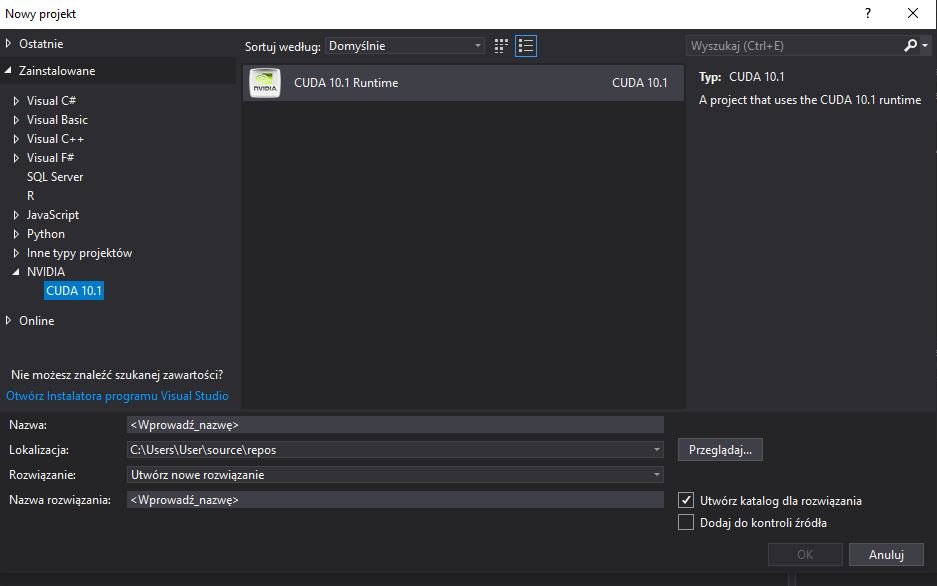
Task: Select JavaScript category label
Action: (53, 215)
